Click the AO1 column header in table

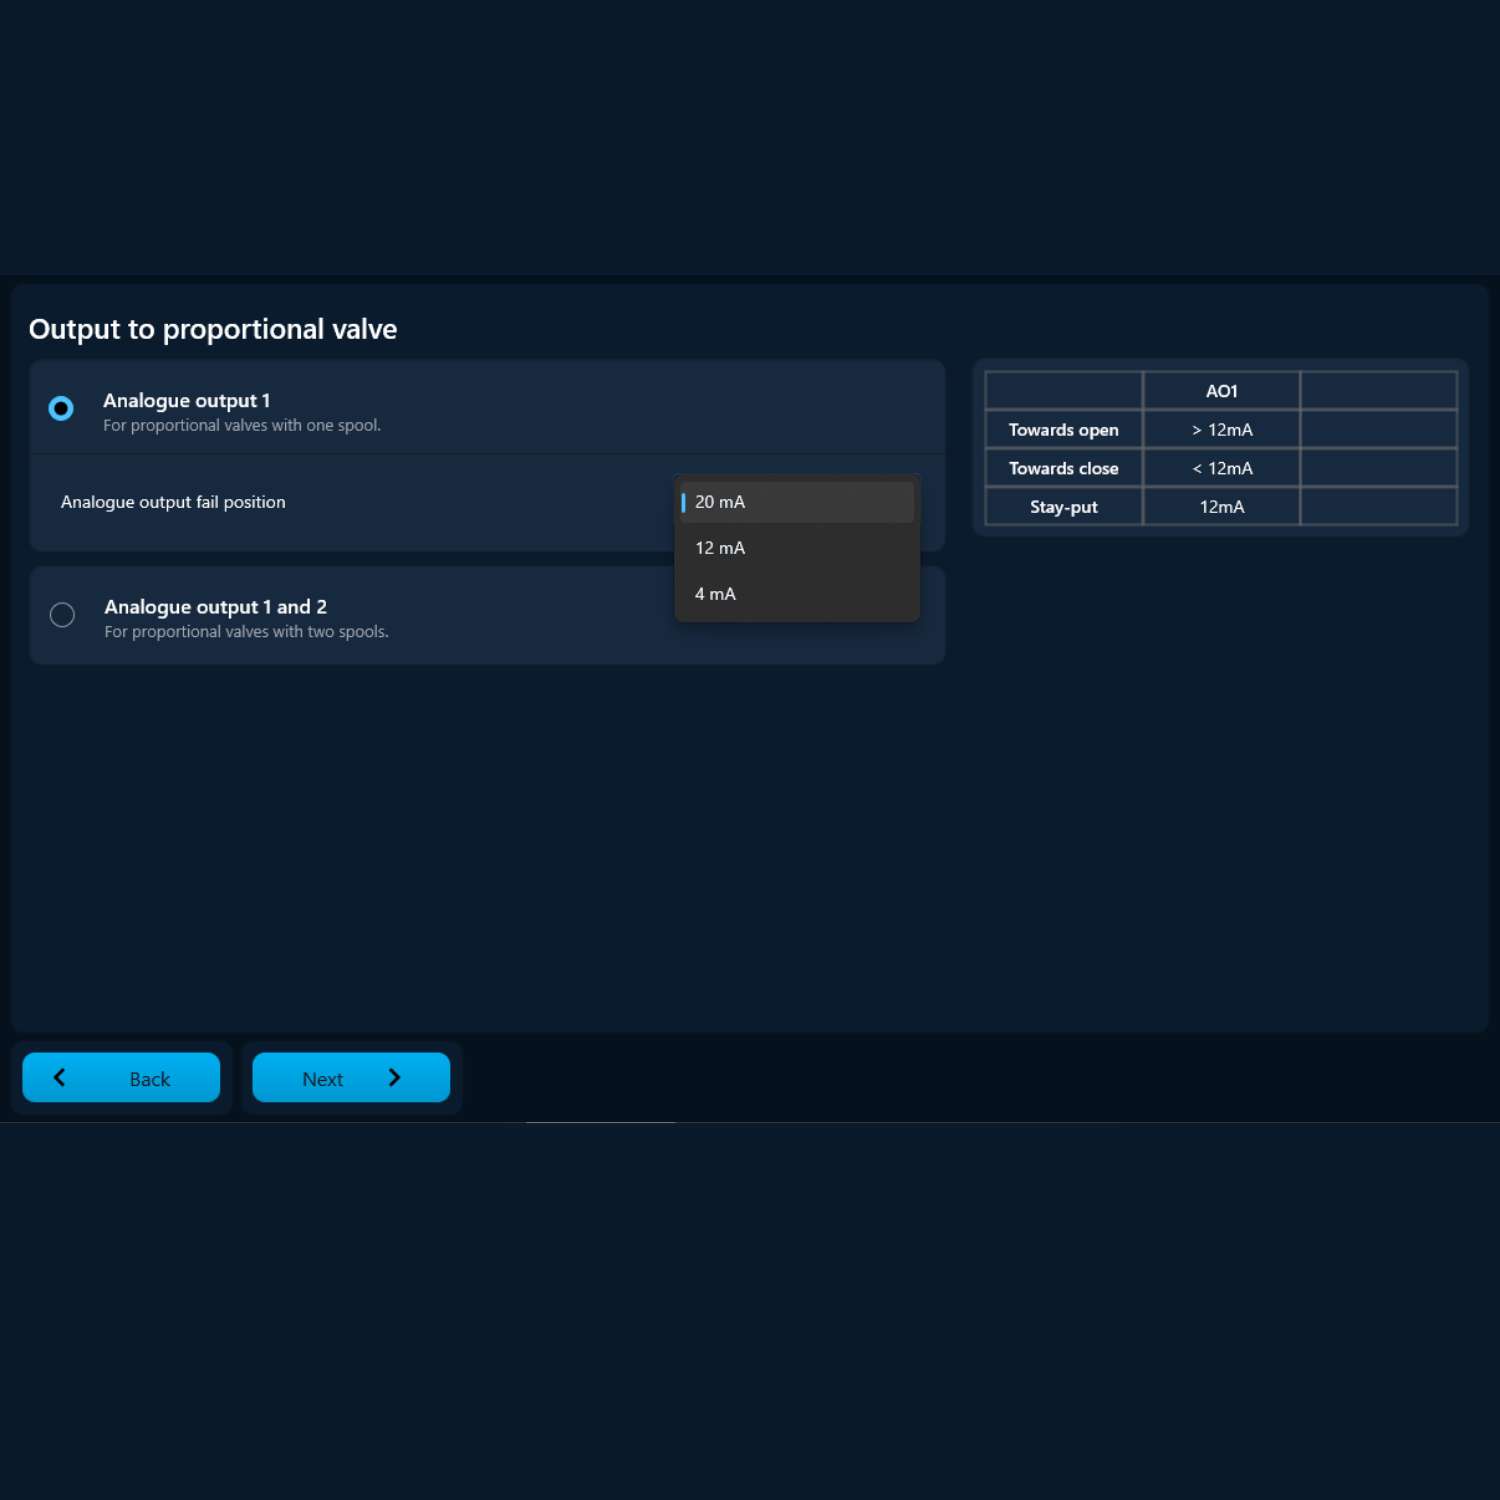1221,391
